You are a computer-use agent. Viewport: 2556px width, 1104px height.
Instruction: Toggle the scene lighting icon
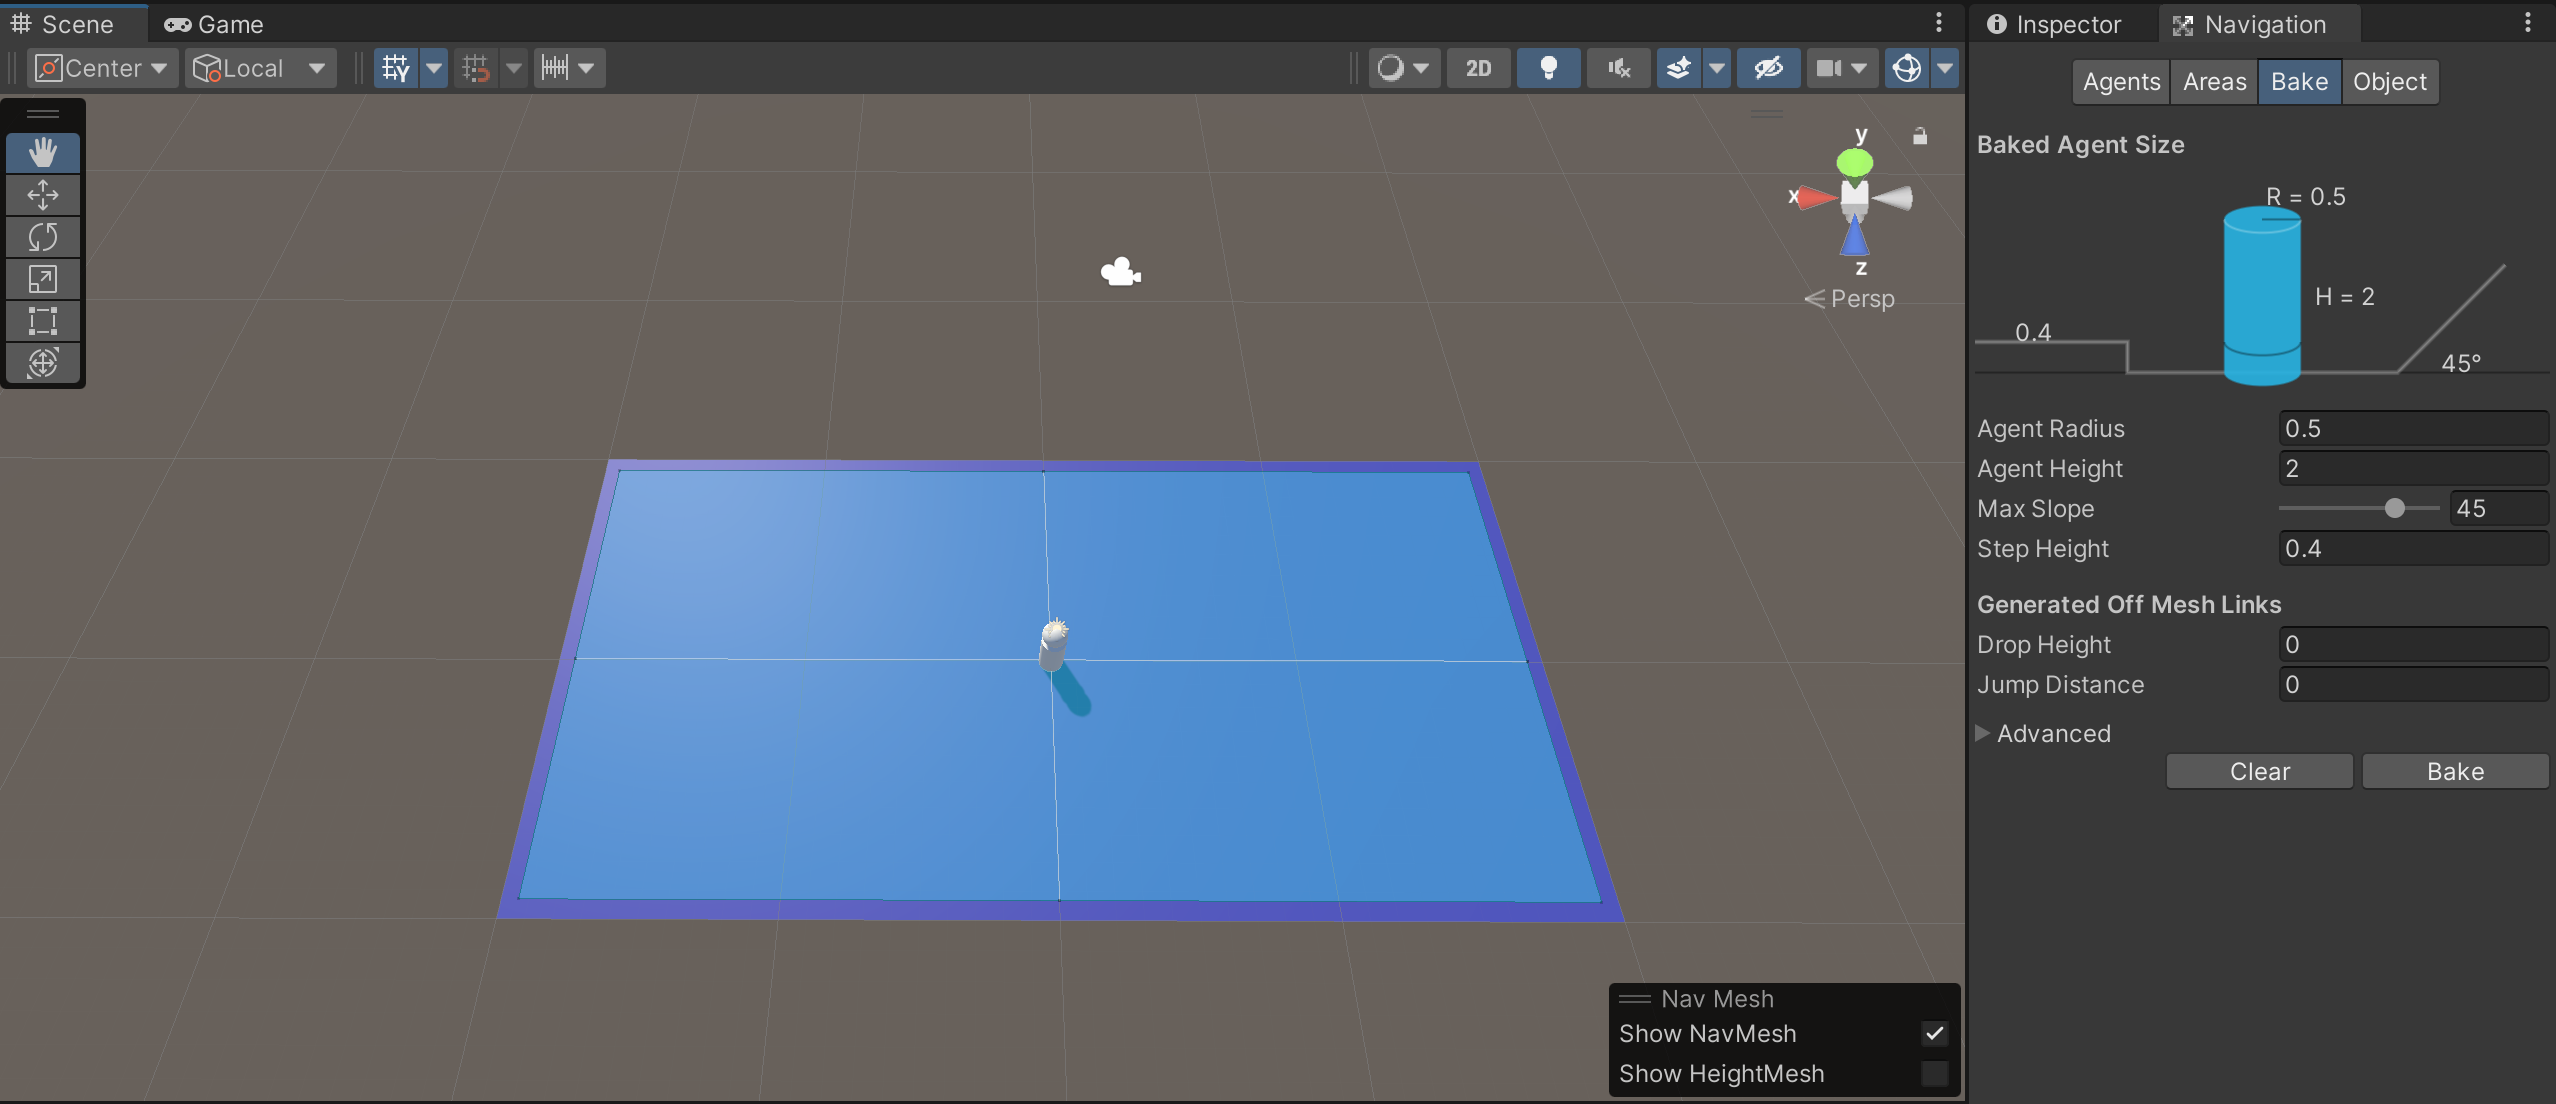1548,67
